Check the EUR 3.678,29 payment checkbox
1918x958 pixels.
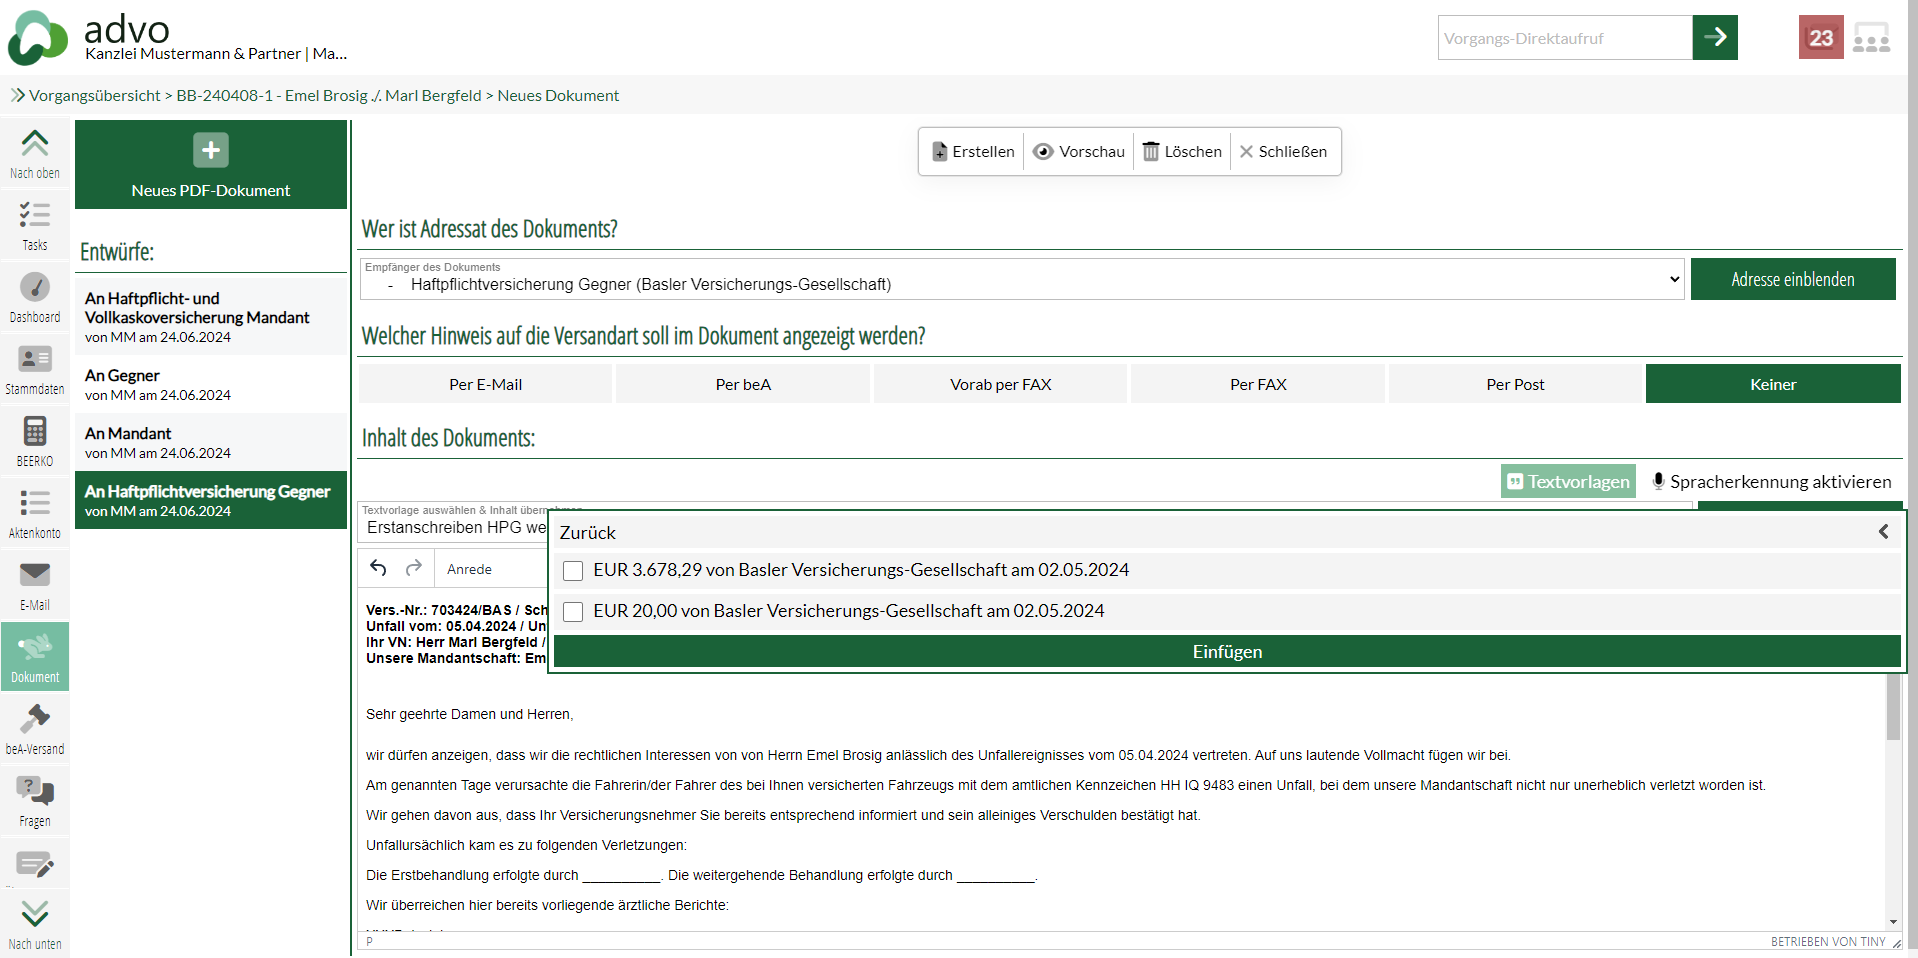click(573, 571)
